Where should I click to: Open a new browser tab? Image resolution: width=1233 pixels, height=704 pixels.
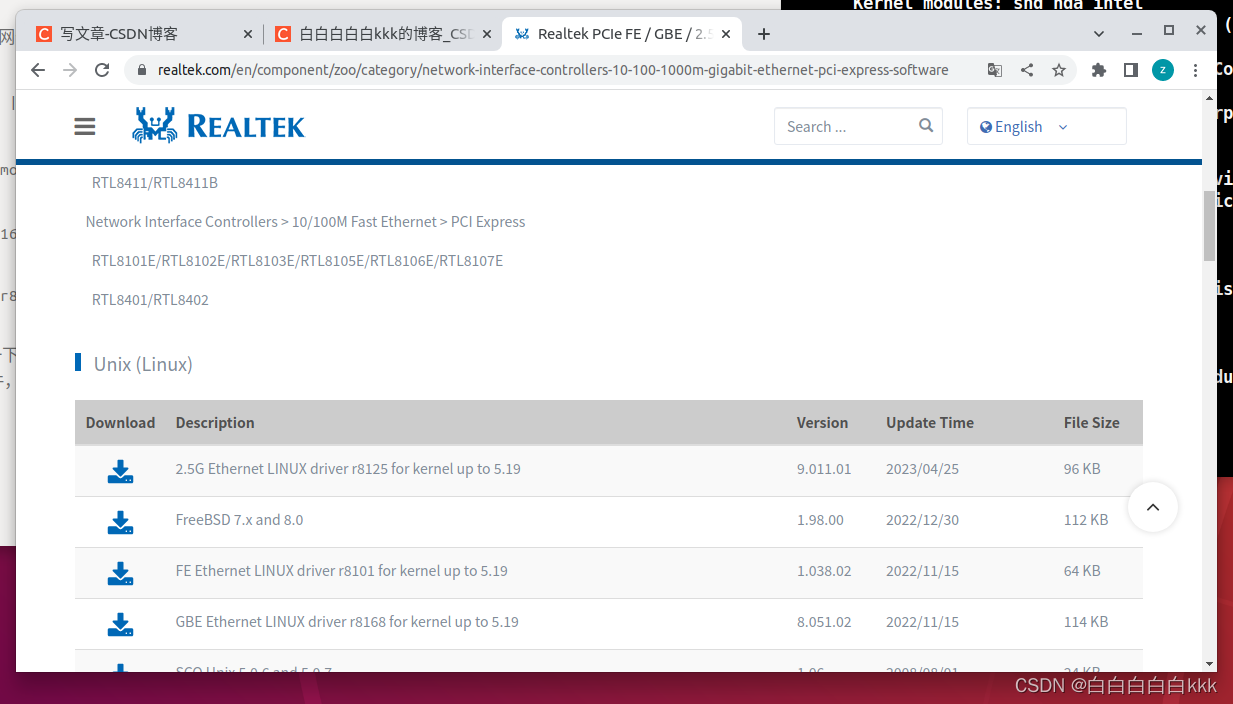(764, 34)
